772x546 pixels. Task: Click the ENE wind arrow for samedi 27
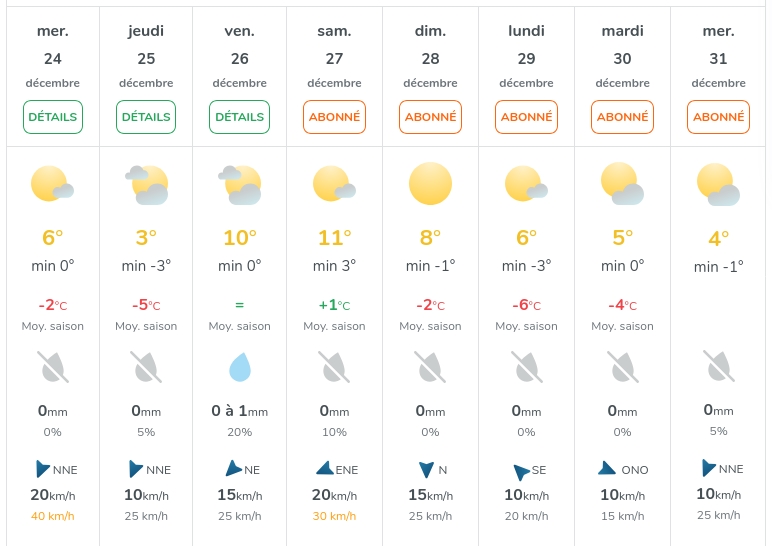pos(324,468)
